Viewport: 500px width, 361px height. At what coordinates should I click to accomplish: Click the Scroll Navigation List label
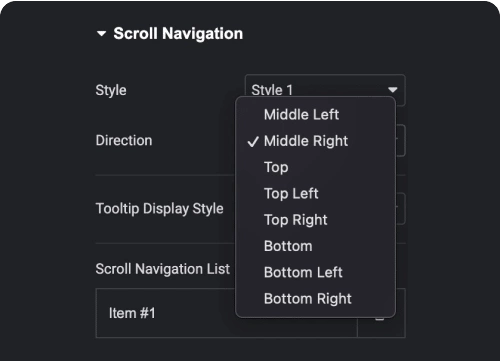click(163, 269)
